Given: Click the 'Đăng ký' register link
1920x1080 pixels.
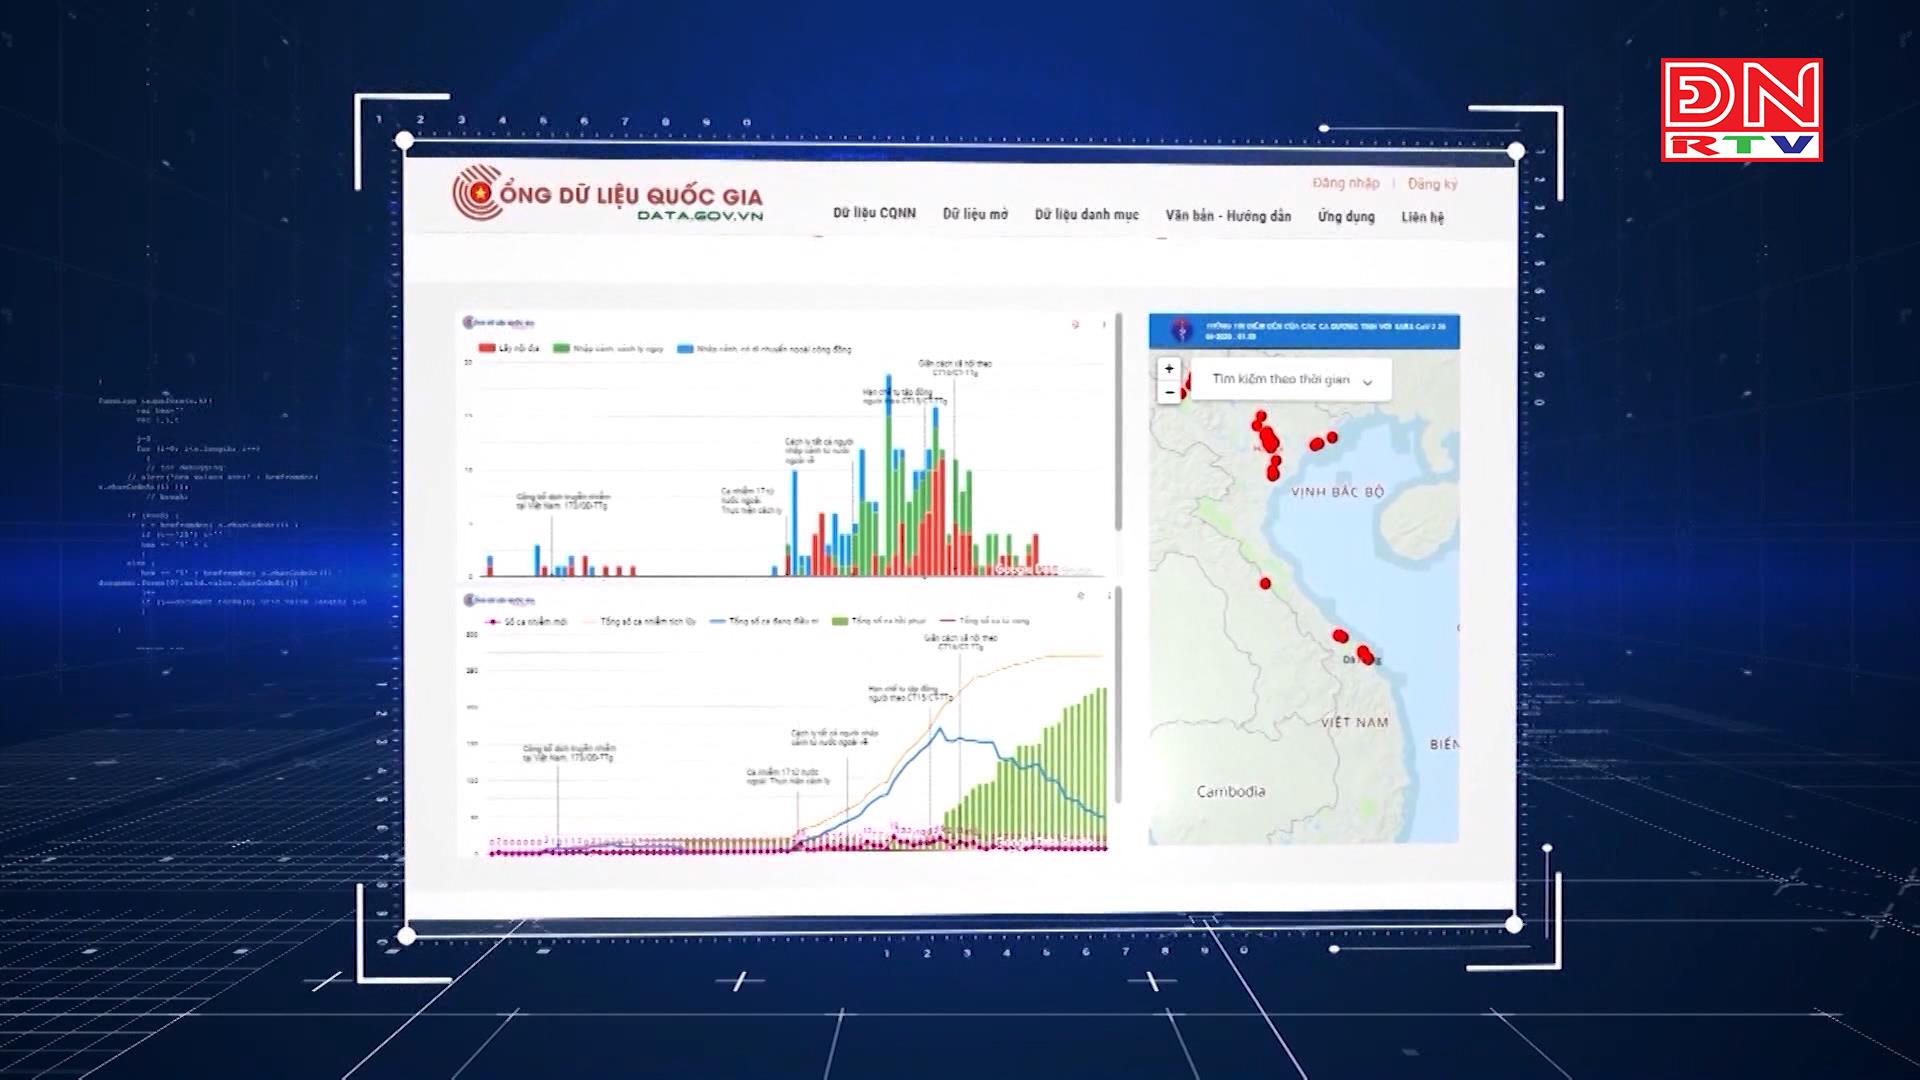Looking at the screenshot, I should [1432, 184].
